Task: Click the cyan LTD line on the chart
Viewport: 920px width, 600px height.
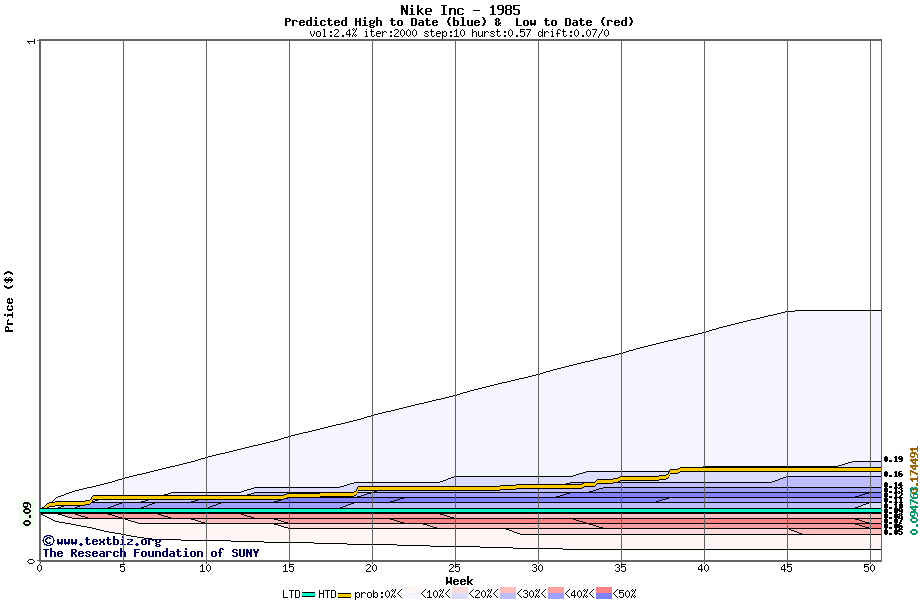Action: 461,511
